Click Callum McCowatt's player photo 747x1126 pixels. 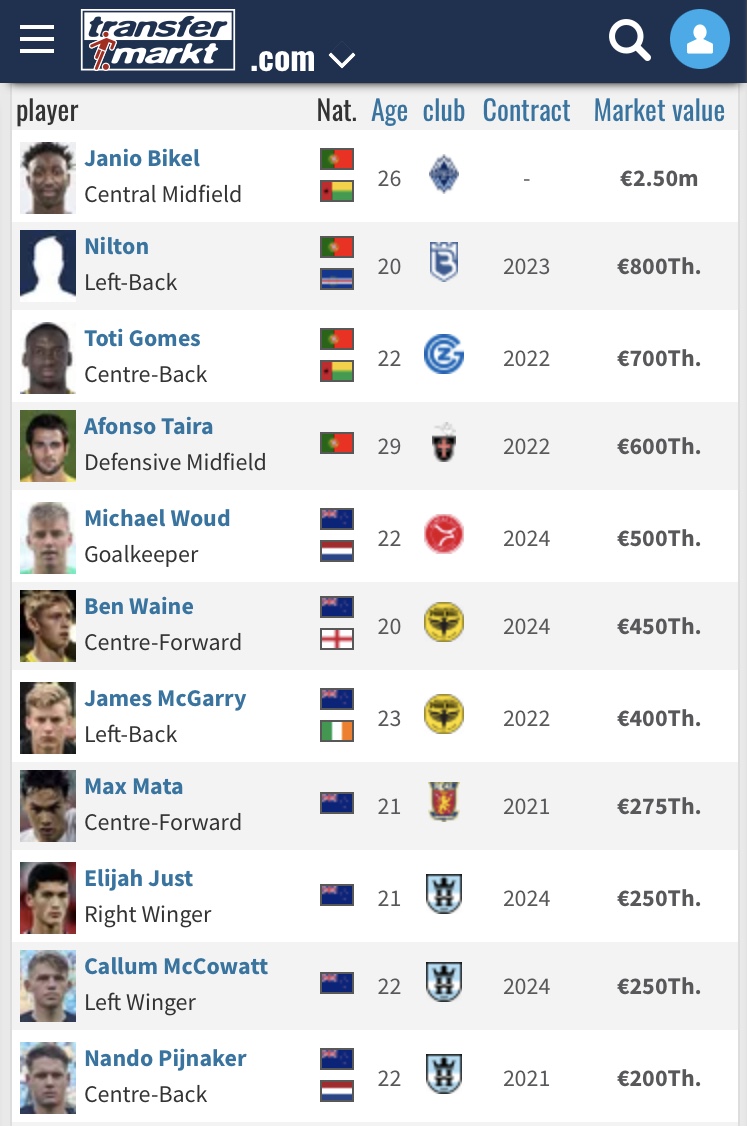(48, 985)
